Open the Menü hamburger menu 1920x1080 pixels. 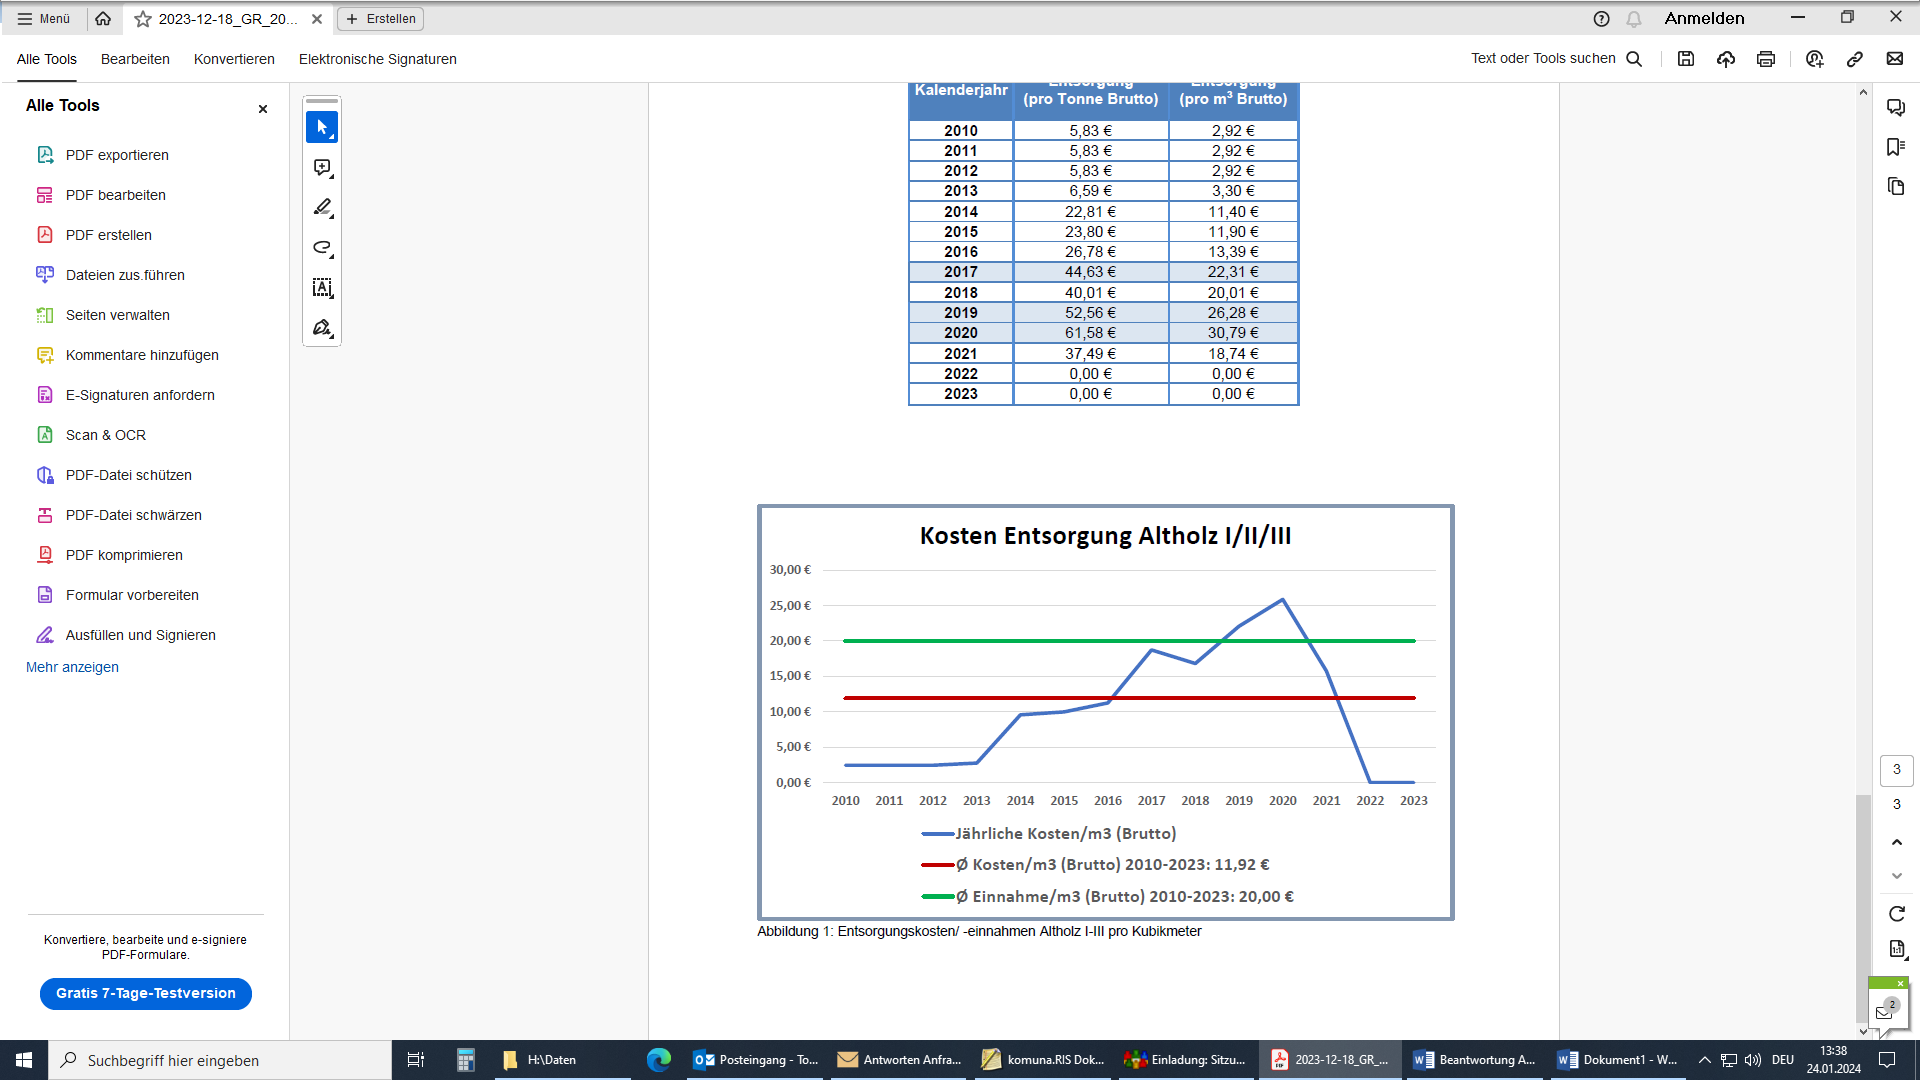click(x=43, y=19)
